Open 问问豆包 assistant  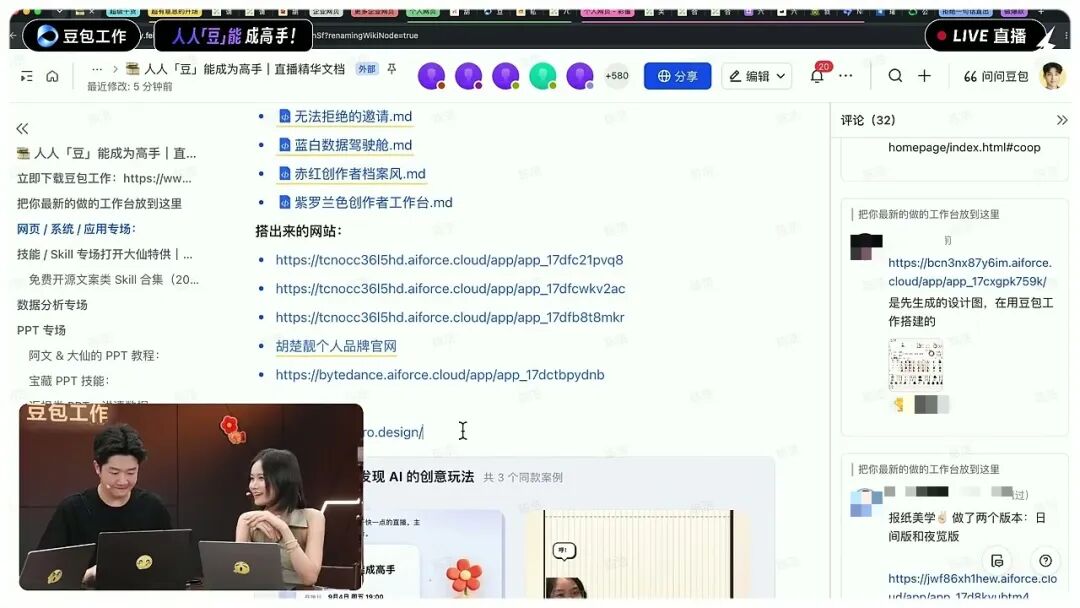[995, 76]
